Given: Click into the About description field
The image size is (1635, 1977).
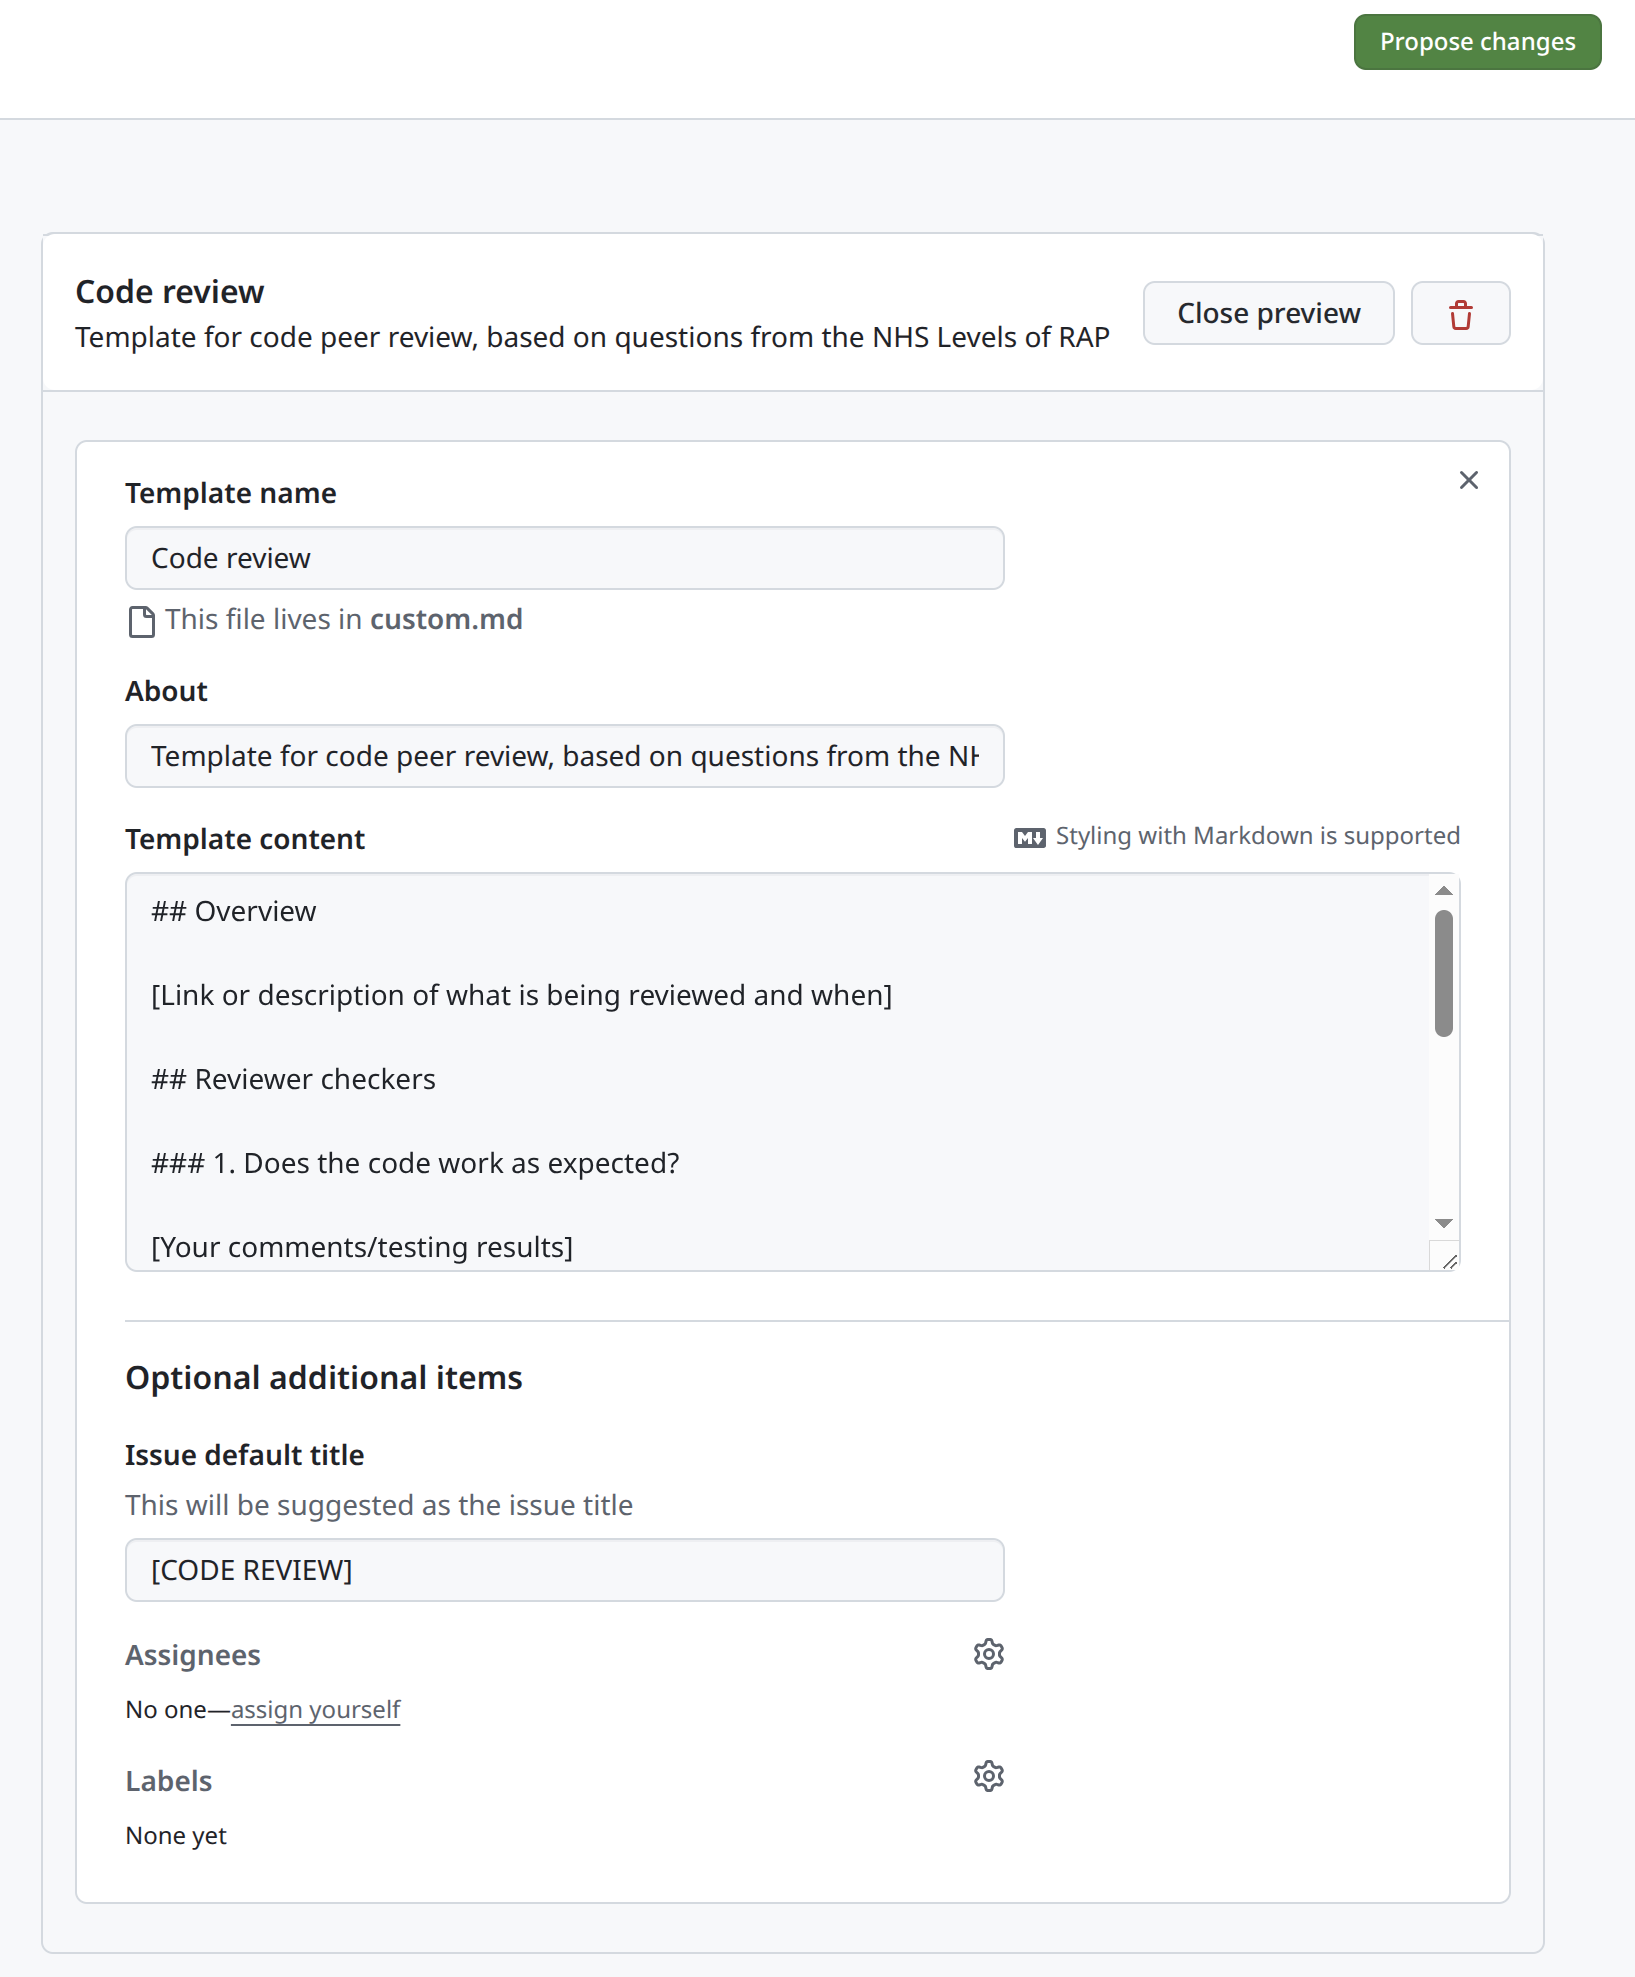Looking at the screenshot, I should pos(564,756).
